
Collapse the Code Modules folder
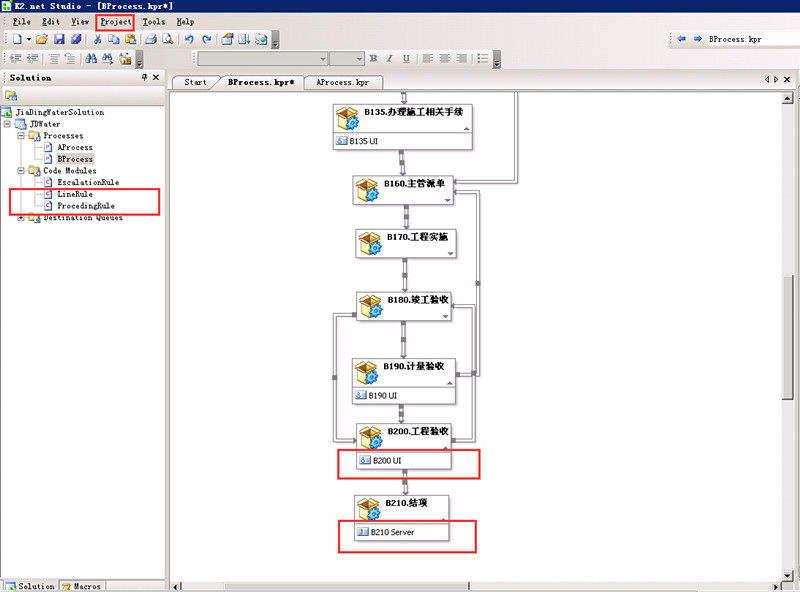(x=21, y=170)
